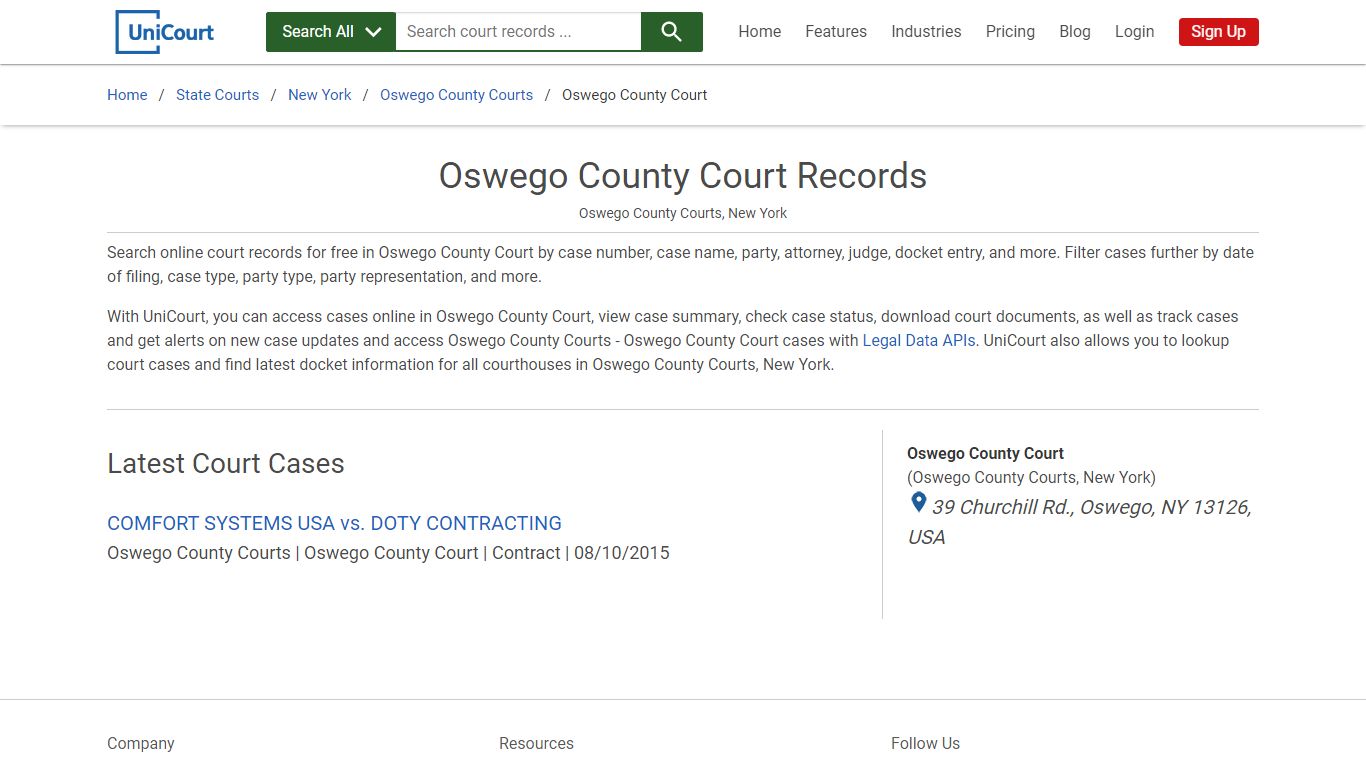Screen dimensions: 1366x768
Task: Click the bold Oswego County Court sidebar title
Action: click(x=985, y=453)
